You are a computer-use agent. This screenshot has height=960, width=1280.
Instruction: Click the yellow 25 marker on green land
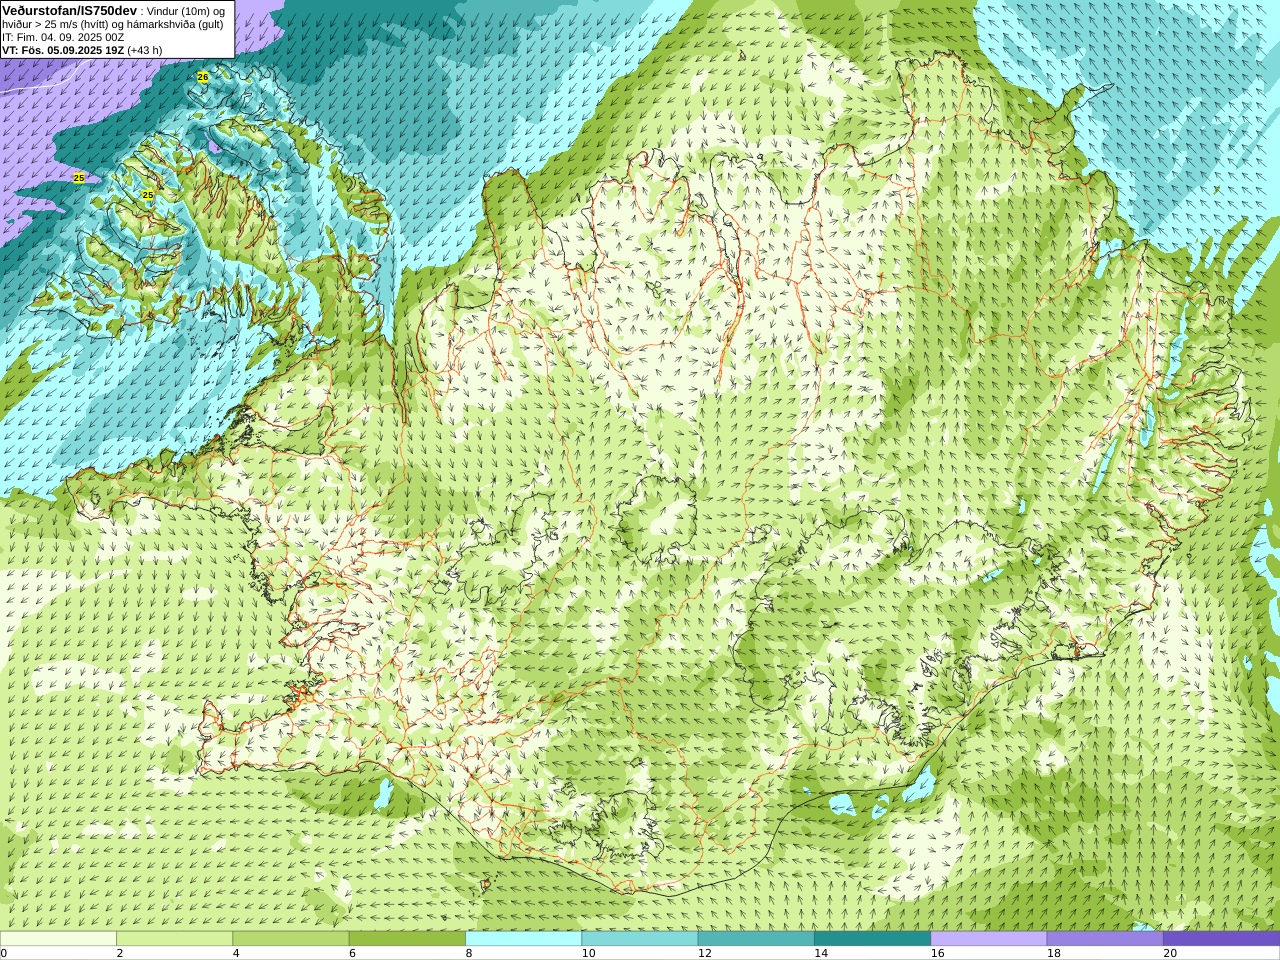148,195
